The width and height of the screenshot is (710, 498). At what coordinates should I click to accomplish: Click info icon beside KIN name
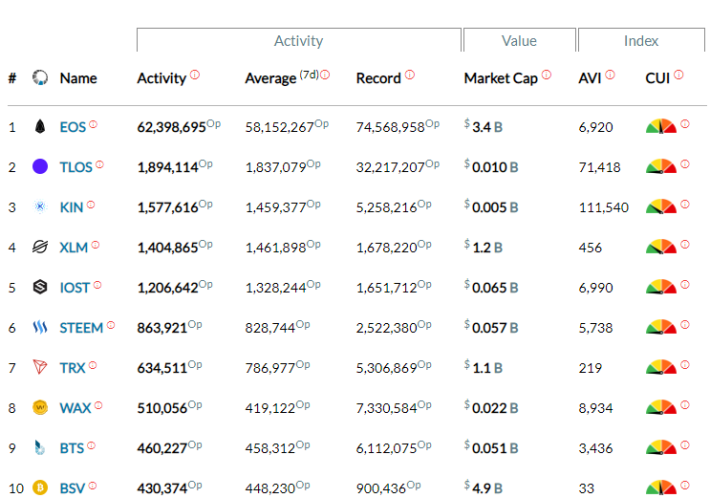click(x=91, y=204)
